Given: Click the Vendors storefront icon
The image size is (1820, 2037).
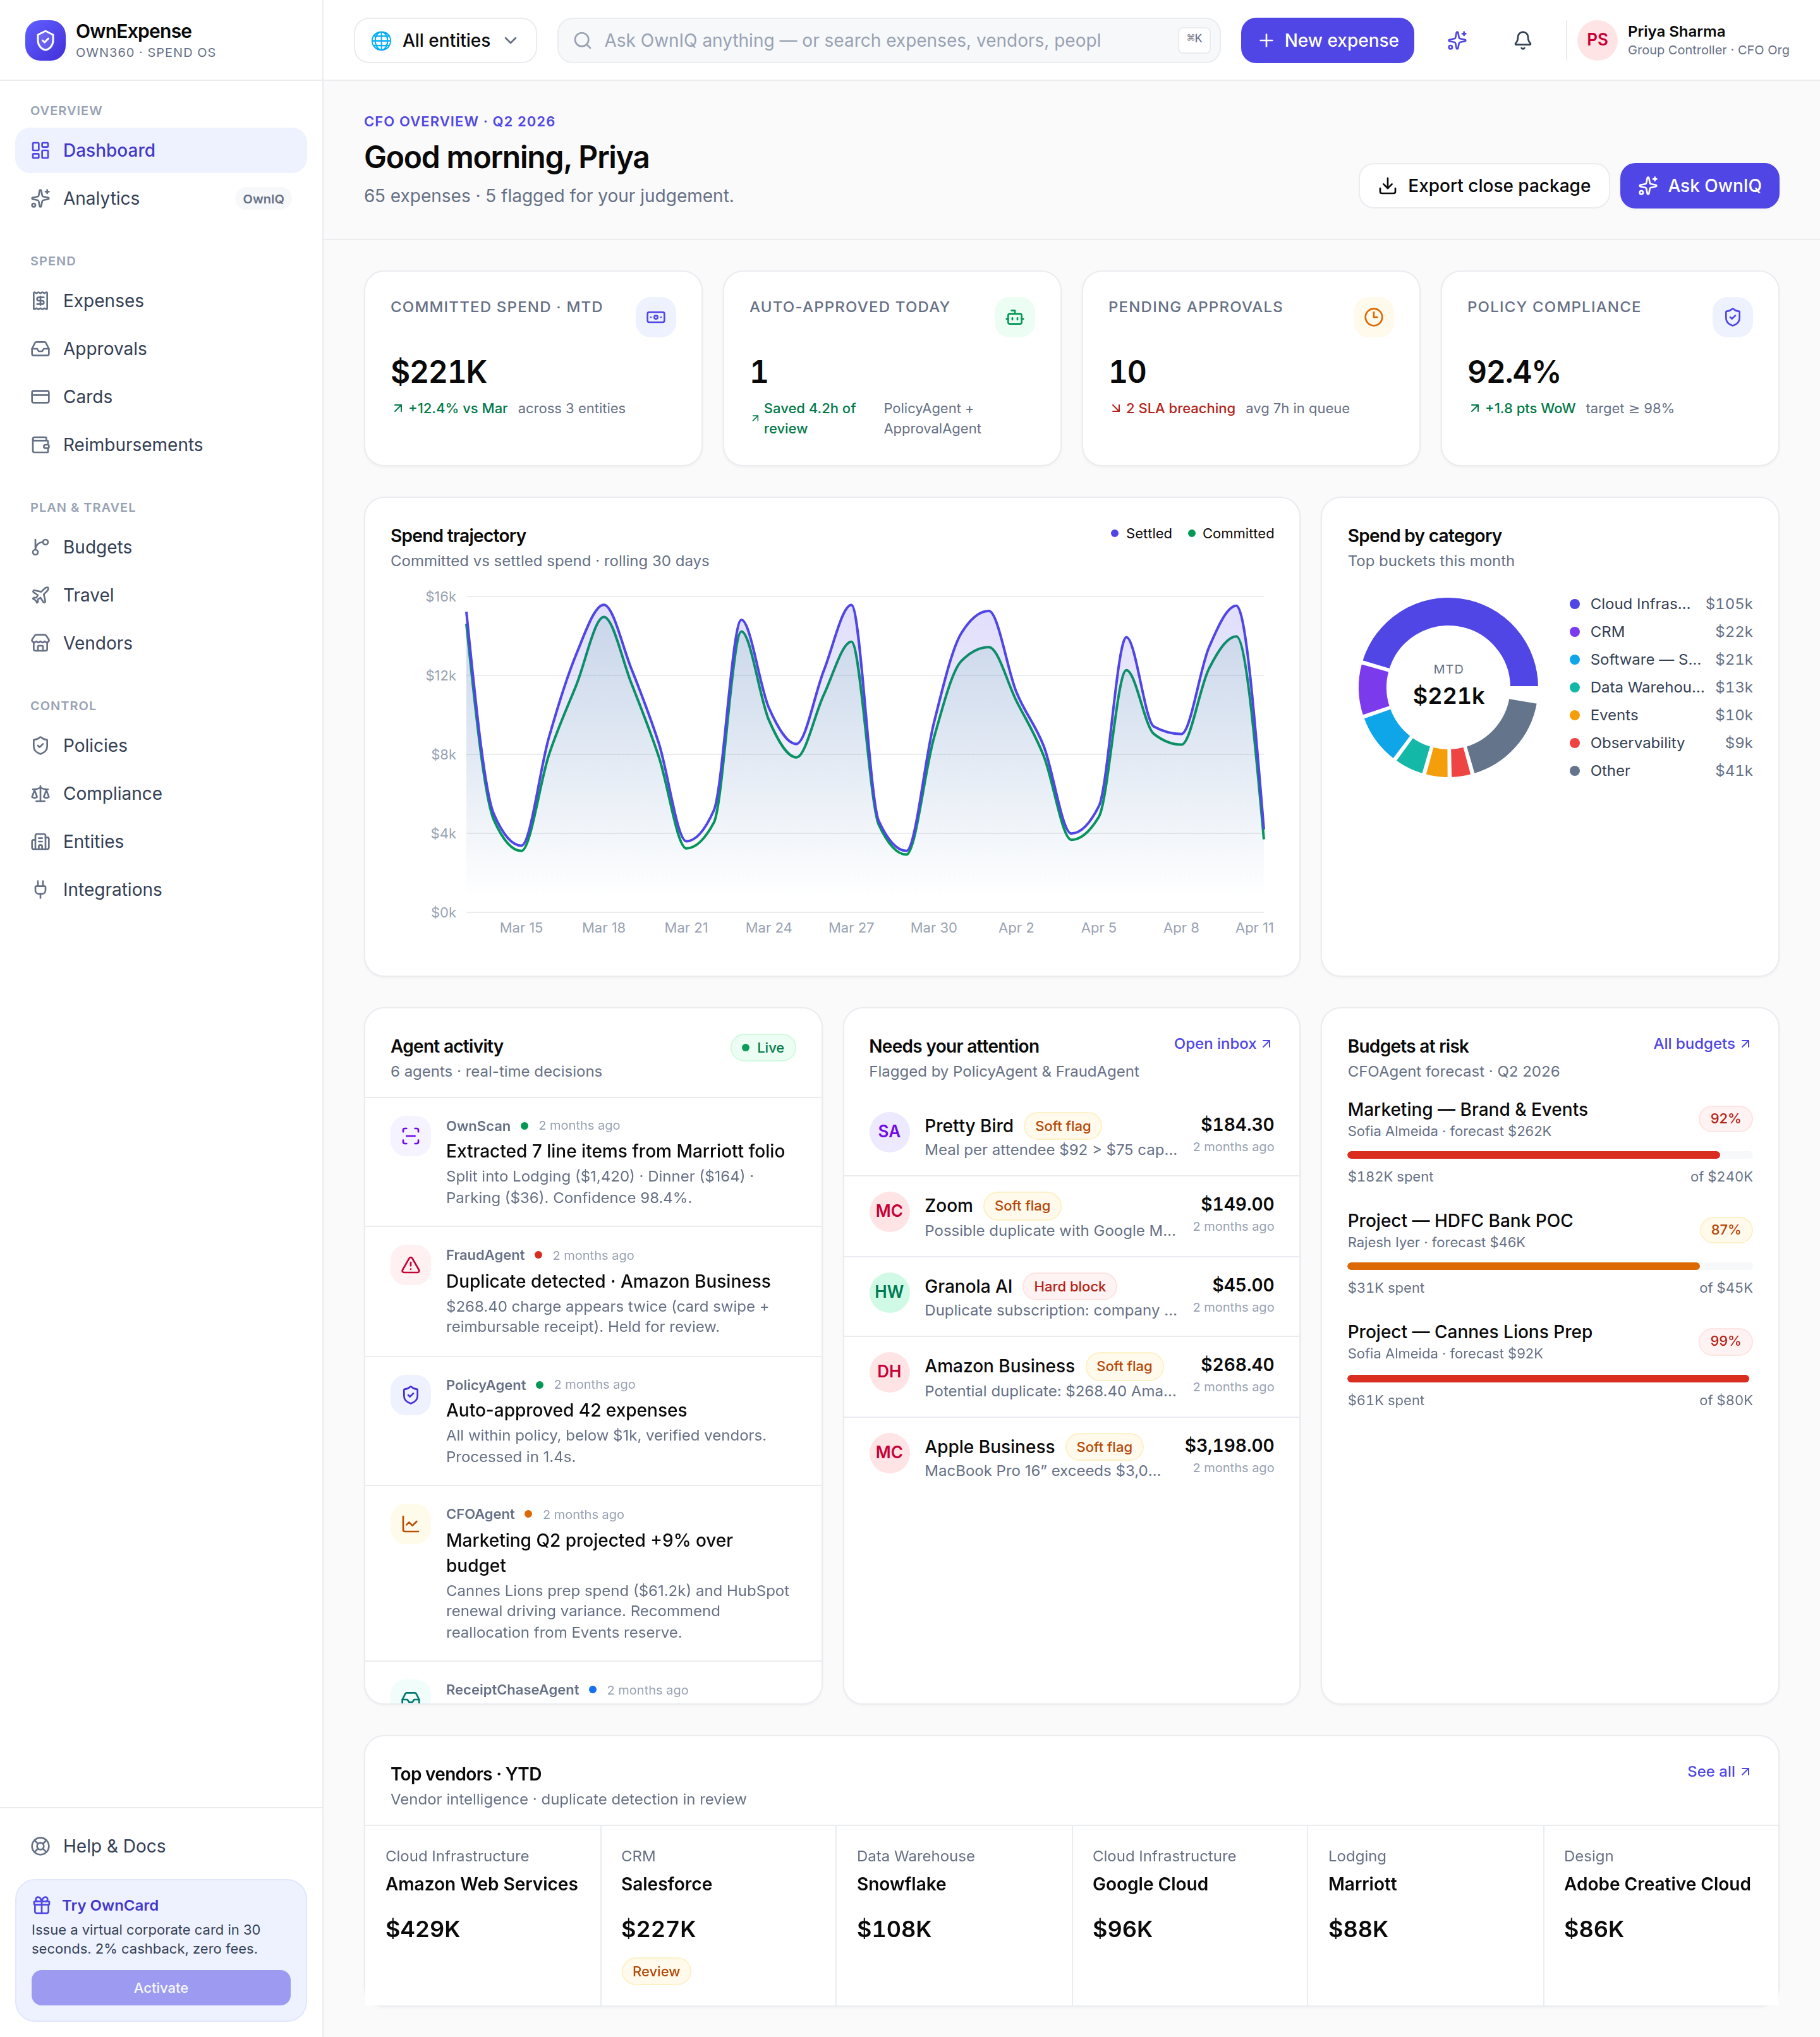Looking at the screenshot, I should pyautogui.click(x=40, y=643).
